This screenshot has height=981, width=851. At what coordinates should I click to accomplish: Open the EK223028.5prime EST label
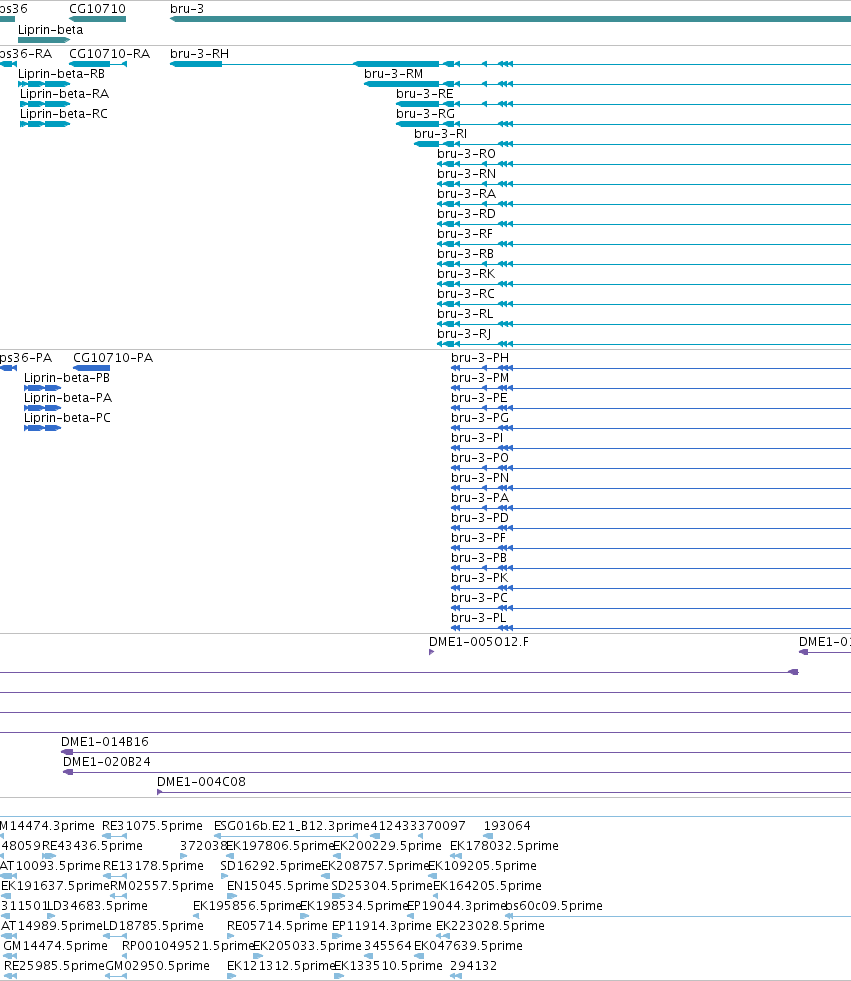click(490, 926)
